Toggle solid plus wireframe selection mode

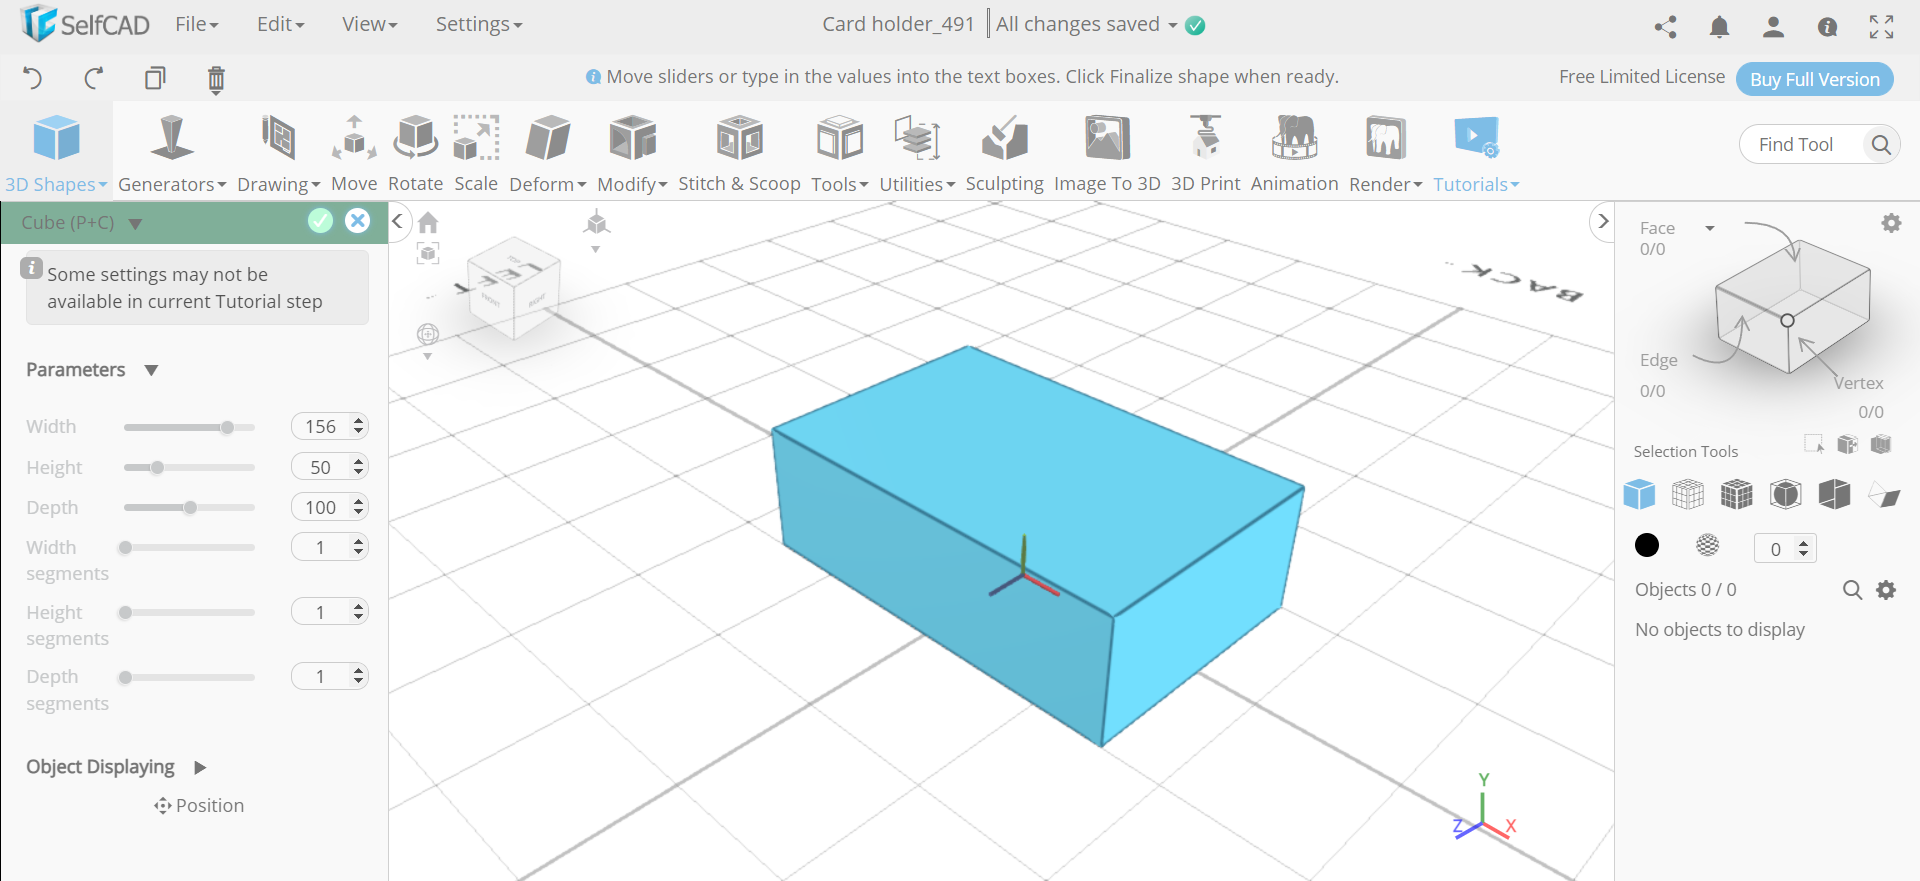1737,494
